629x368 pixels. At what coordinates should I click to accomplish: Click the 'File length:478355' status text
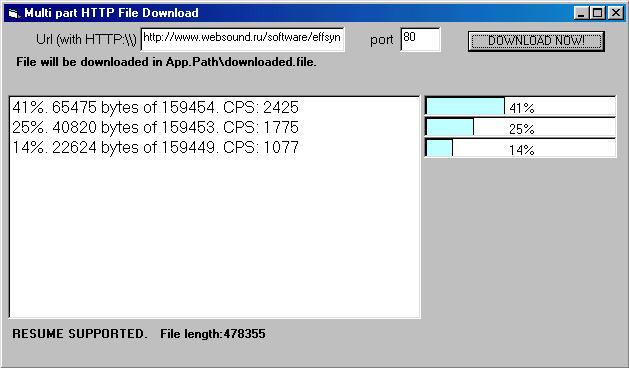point(213,334)
